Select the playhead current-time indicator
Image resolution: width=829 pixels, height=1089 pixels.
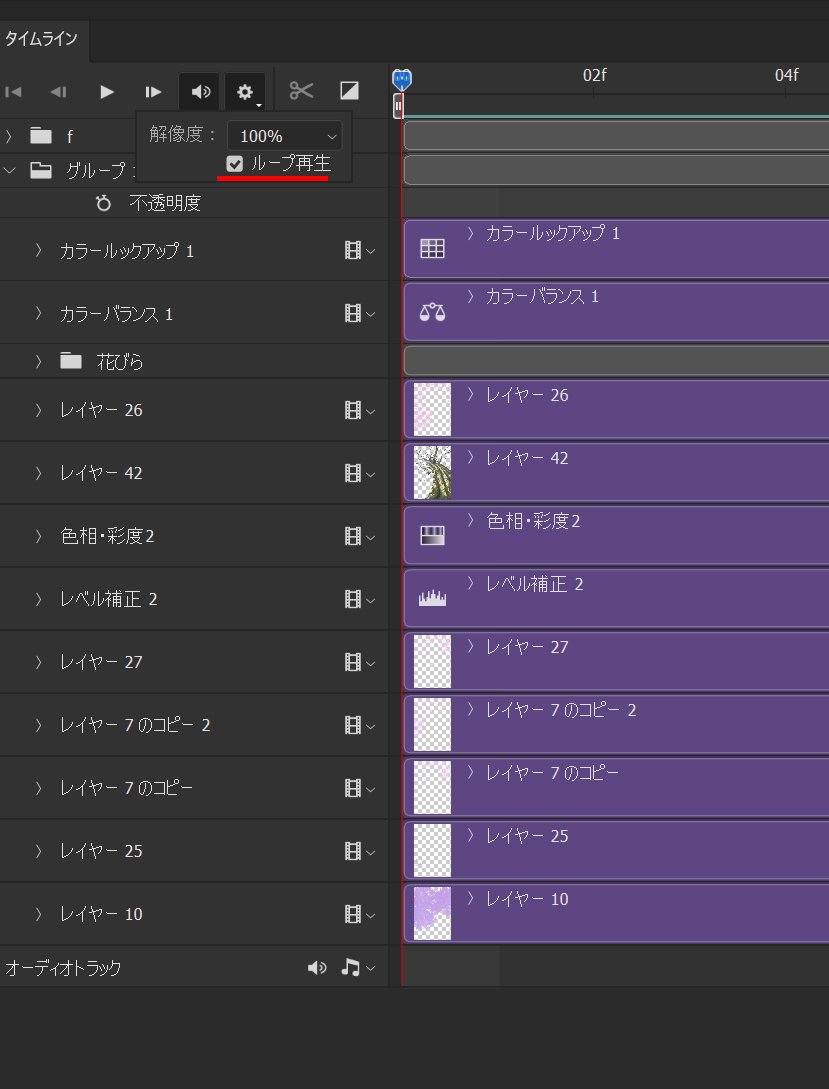point(402,79)
